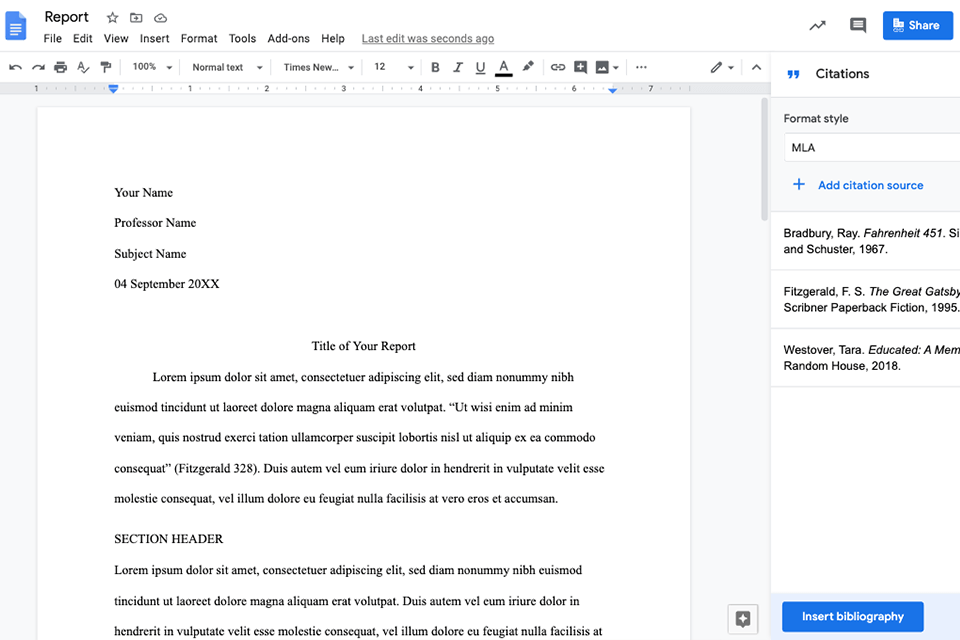Open the Help menu
The height and width of the screenshot is (640, 960).
333,39
